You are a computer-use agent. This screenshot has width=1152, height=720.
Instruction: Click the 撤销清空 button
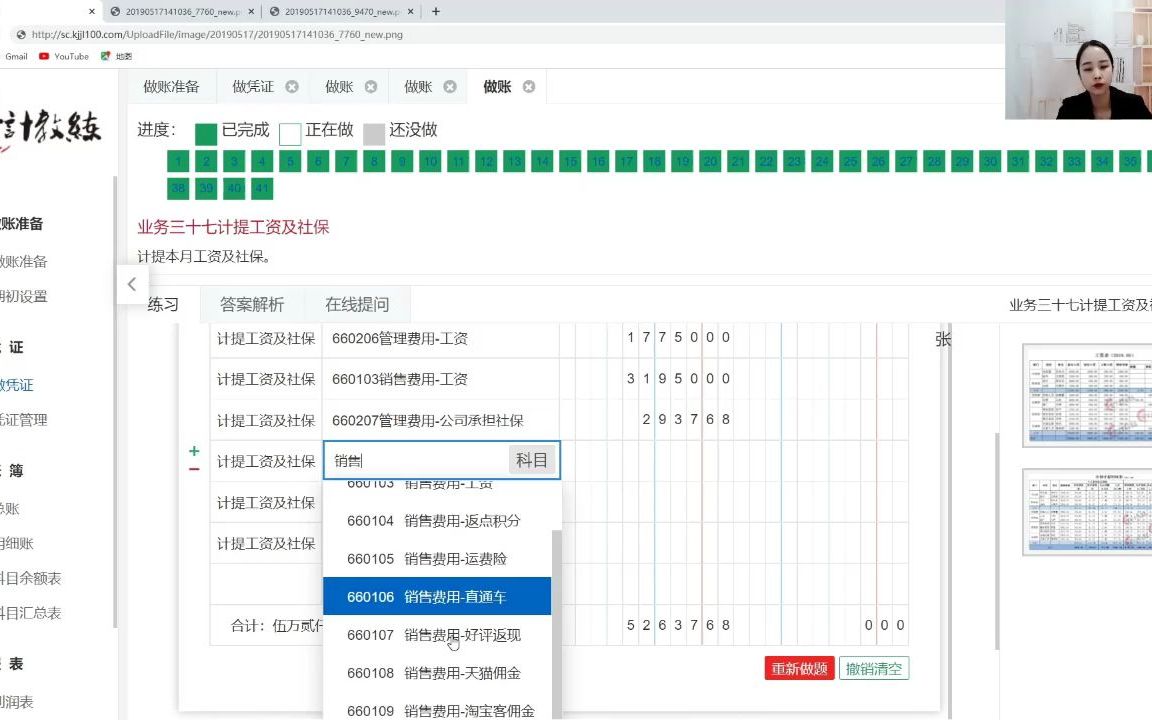[x=872, y=668]
